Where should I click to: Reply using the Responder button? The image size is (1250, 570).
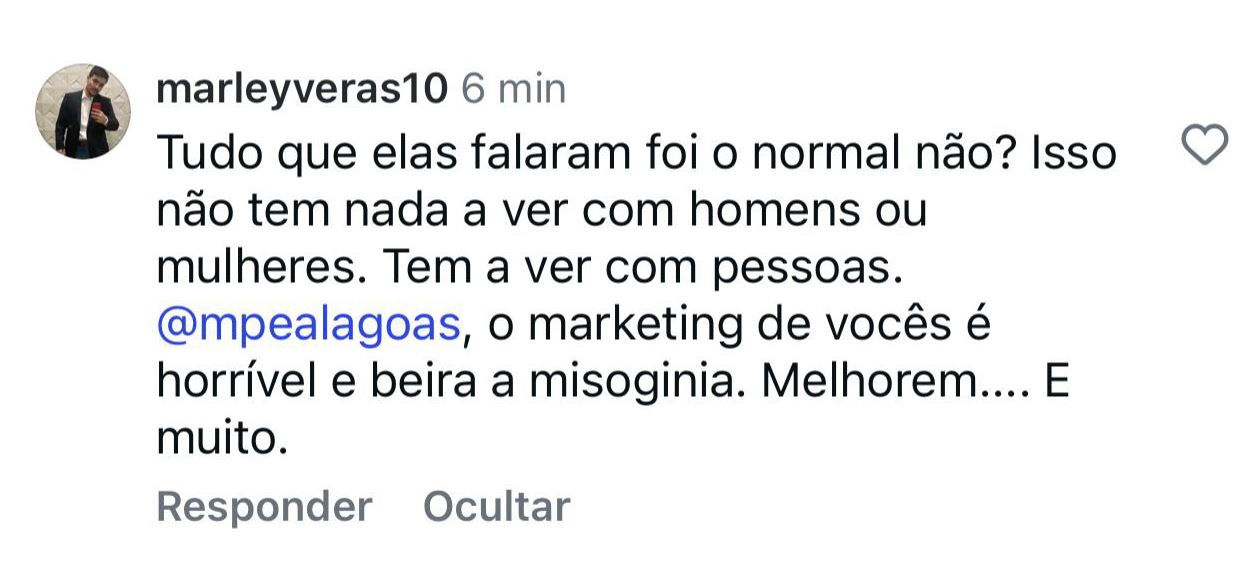264,506
